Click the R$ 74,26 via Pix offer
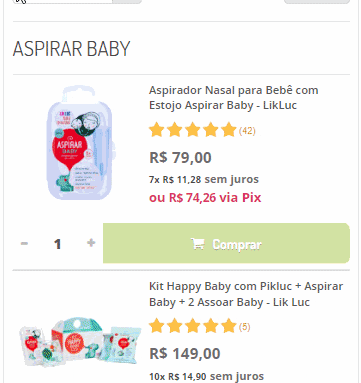 (205, 198)
